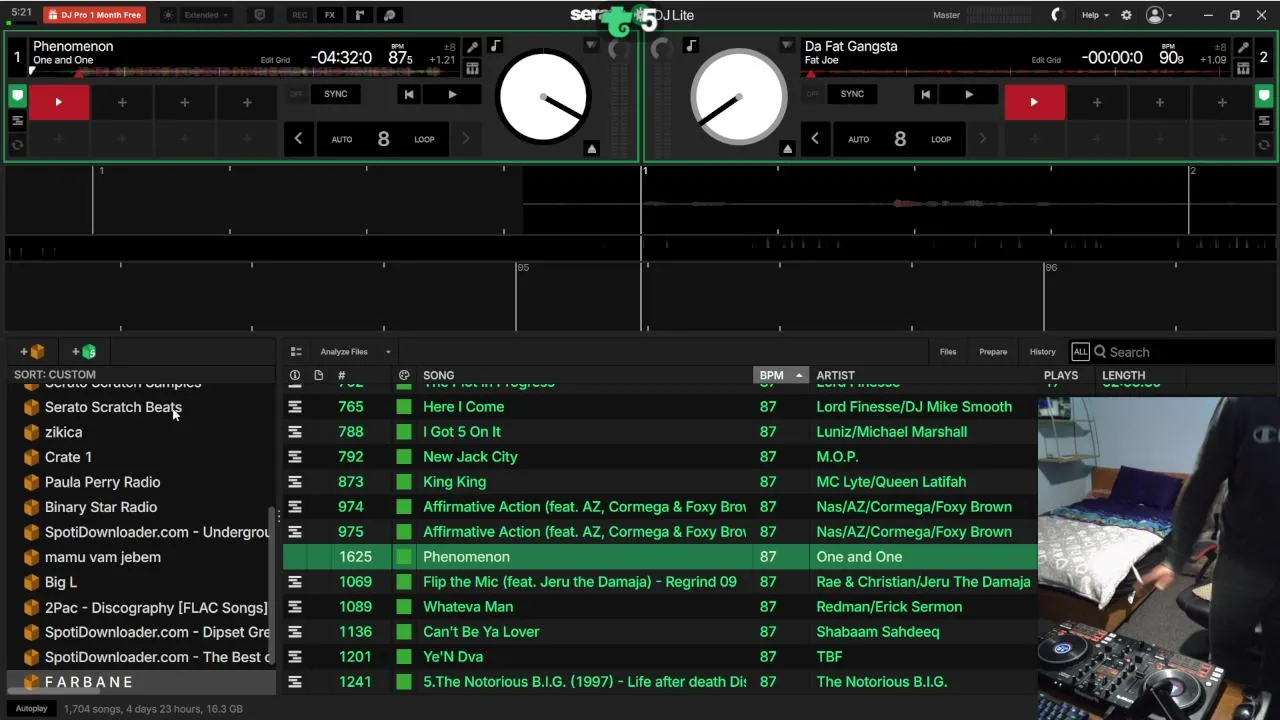This screenshot has width=1280, height=720.
Task: Toggle the light/dark theme sun icon
Action: (x=168, y=15)
